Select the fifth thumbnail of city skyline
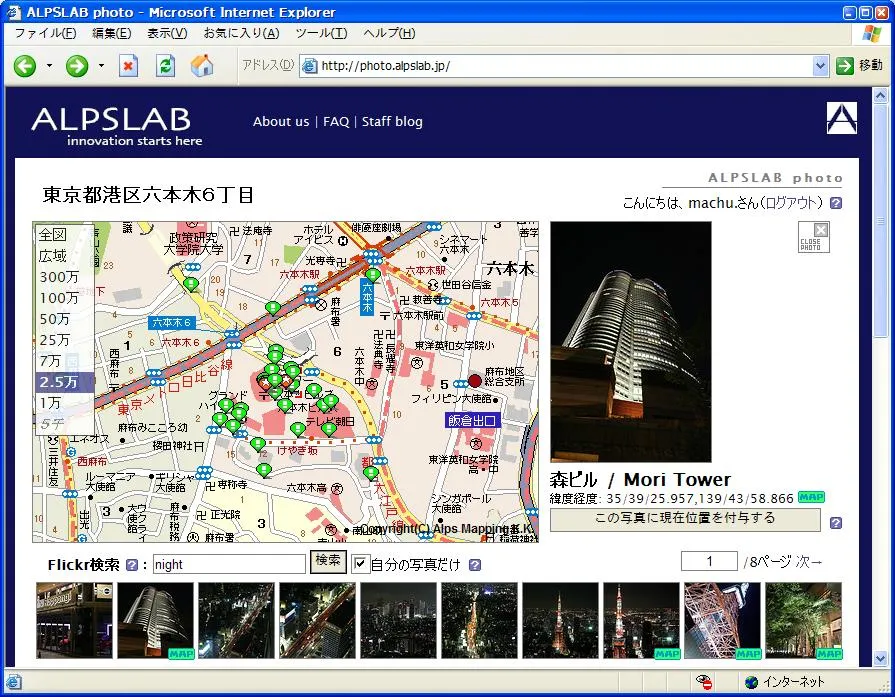Viewport: 895px width, 697px height. pos(398,621)
